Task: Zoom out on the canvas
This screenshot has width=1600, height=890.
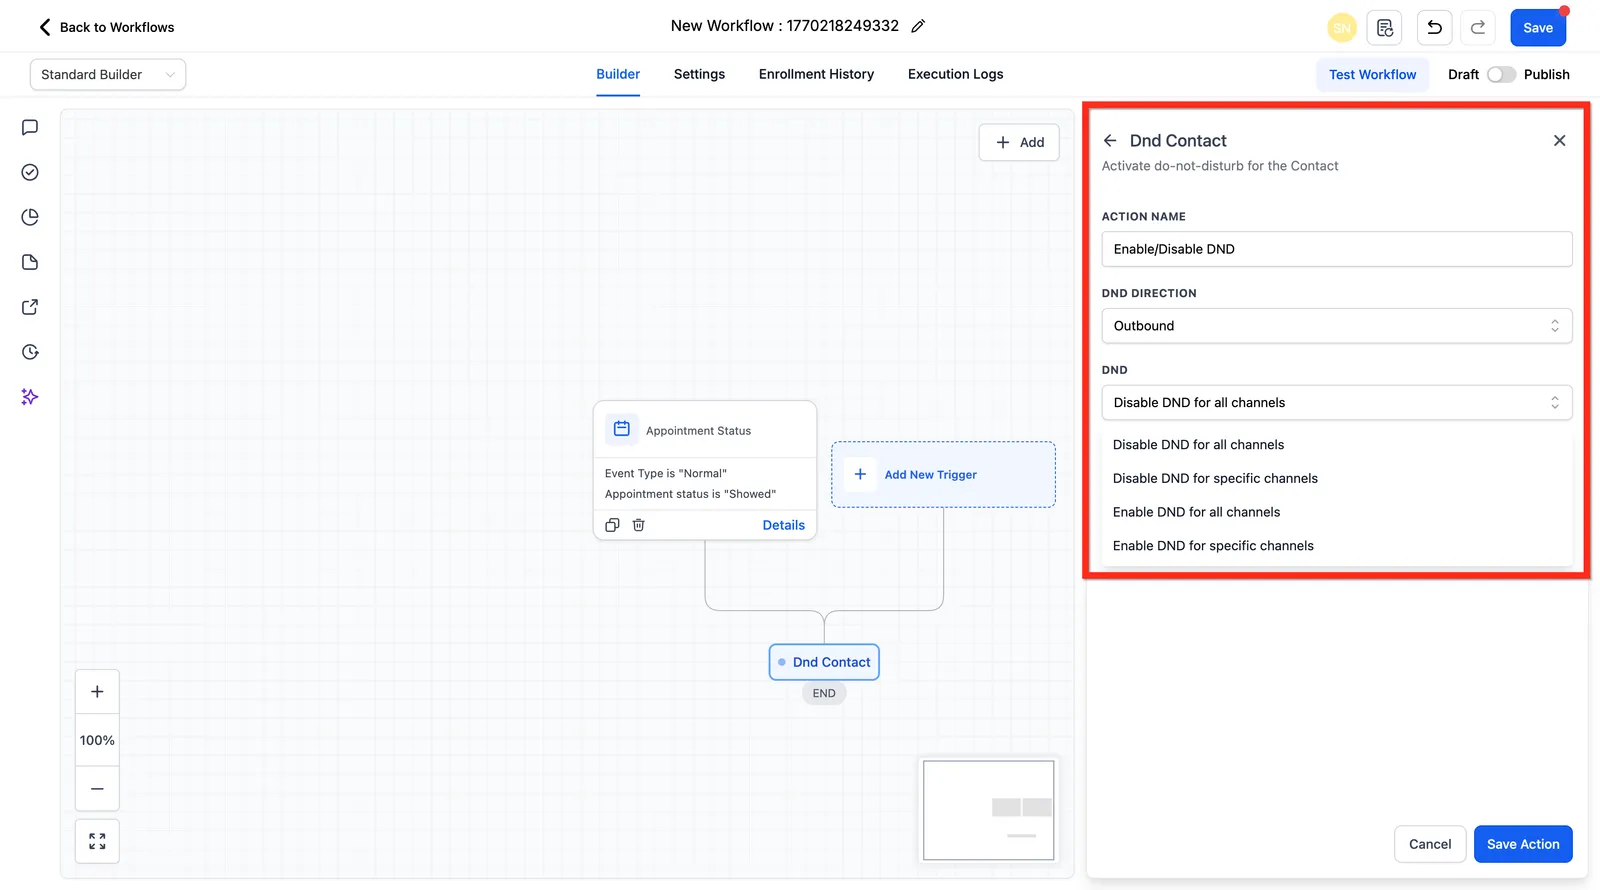Action: coord(97,789)
